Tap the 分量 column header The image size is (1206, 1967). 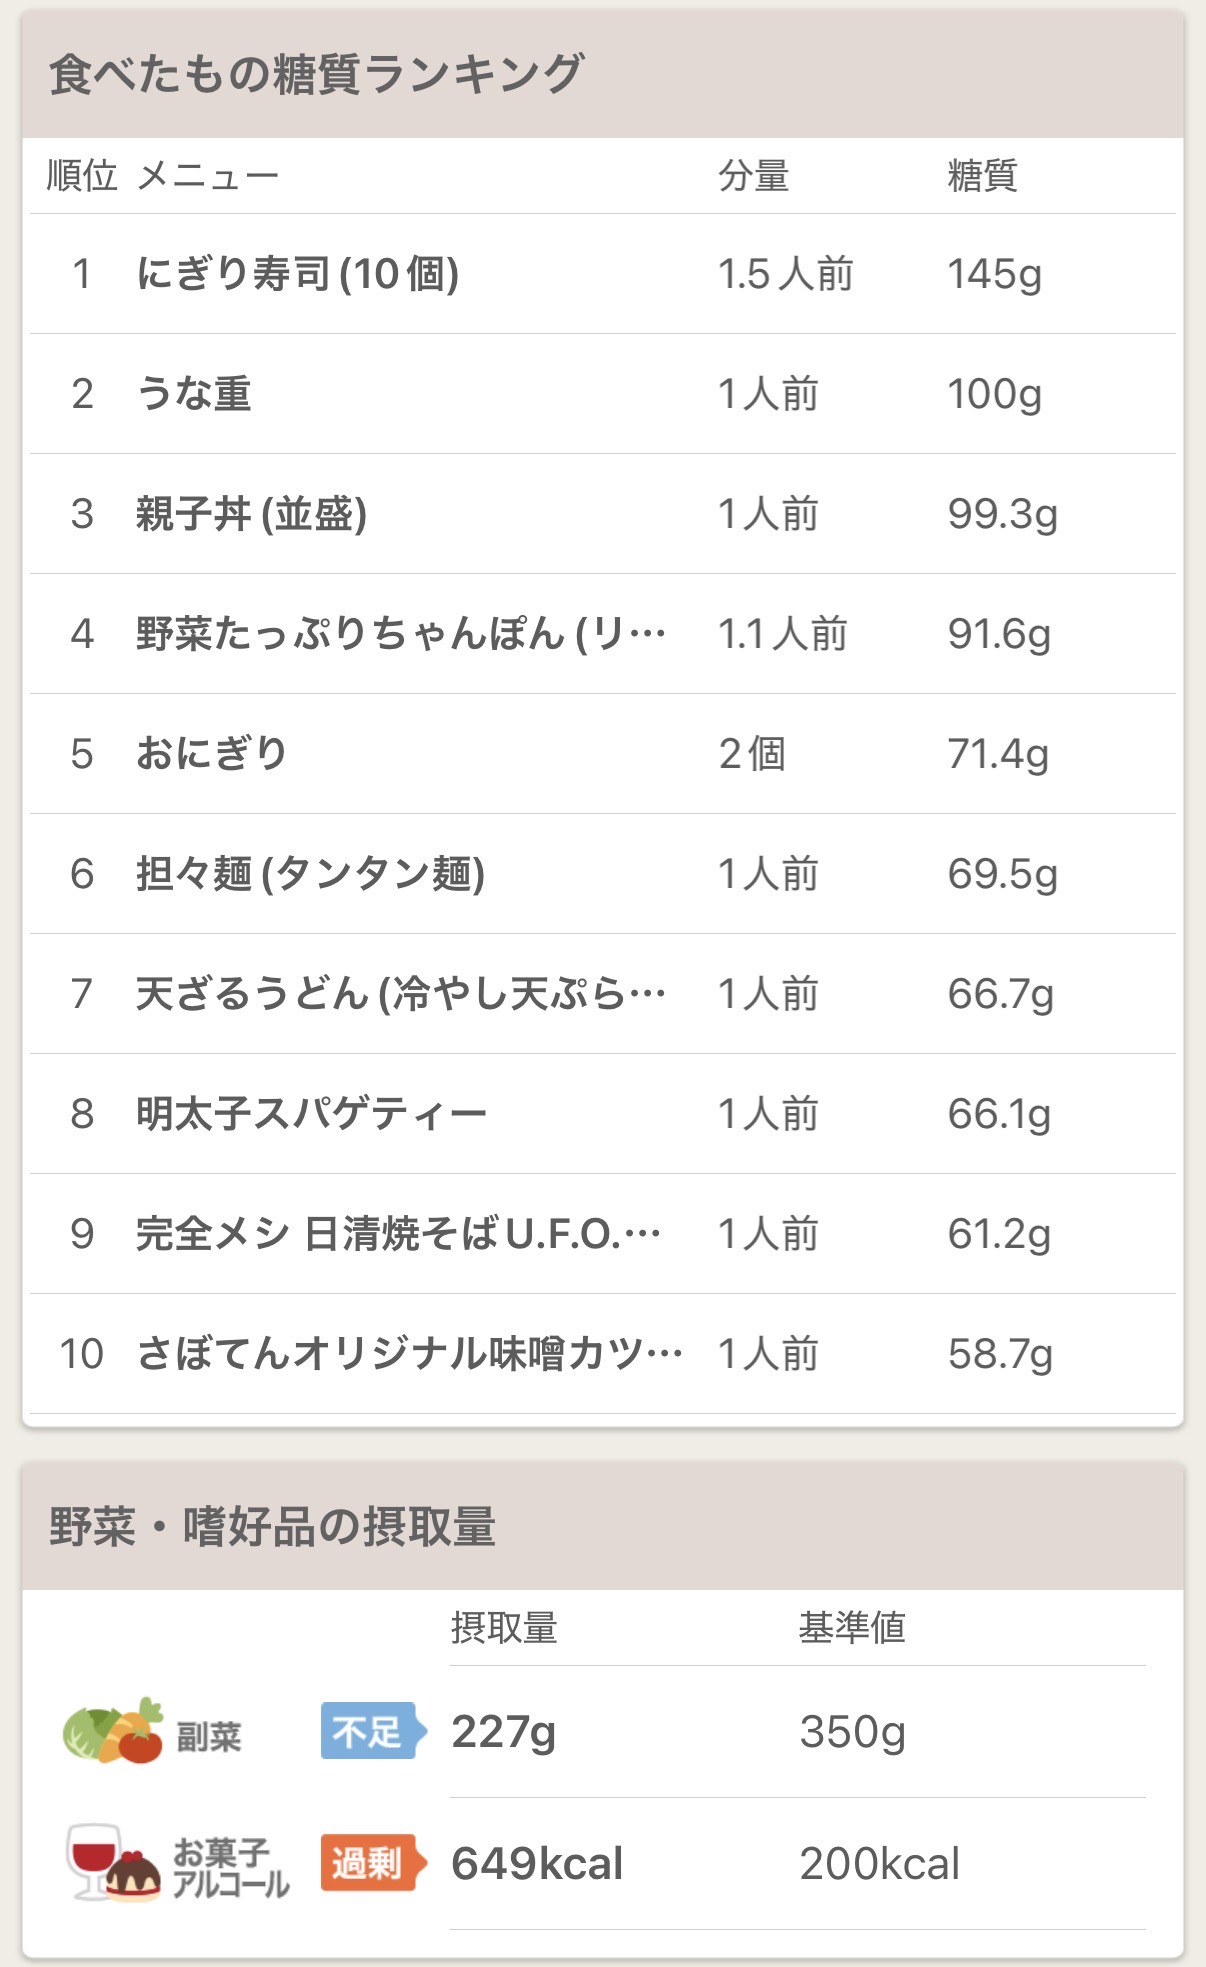point(753,176)
